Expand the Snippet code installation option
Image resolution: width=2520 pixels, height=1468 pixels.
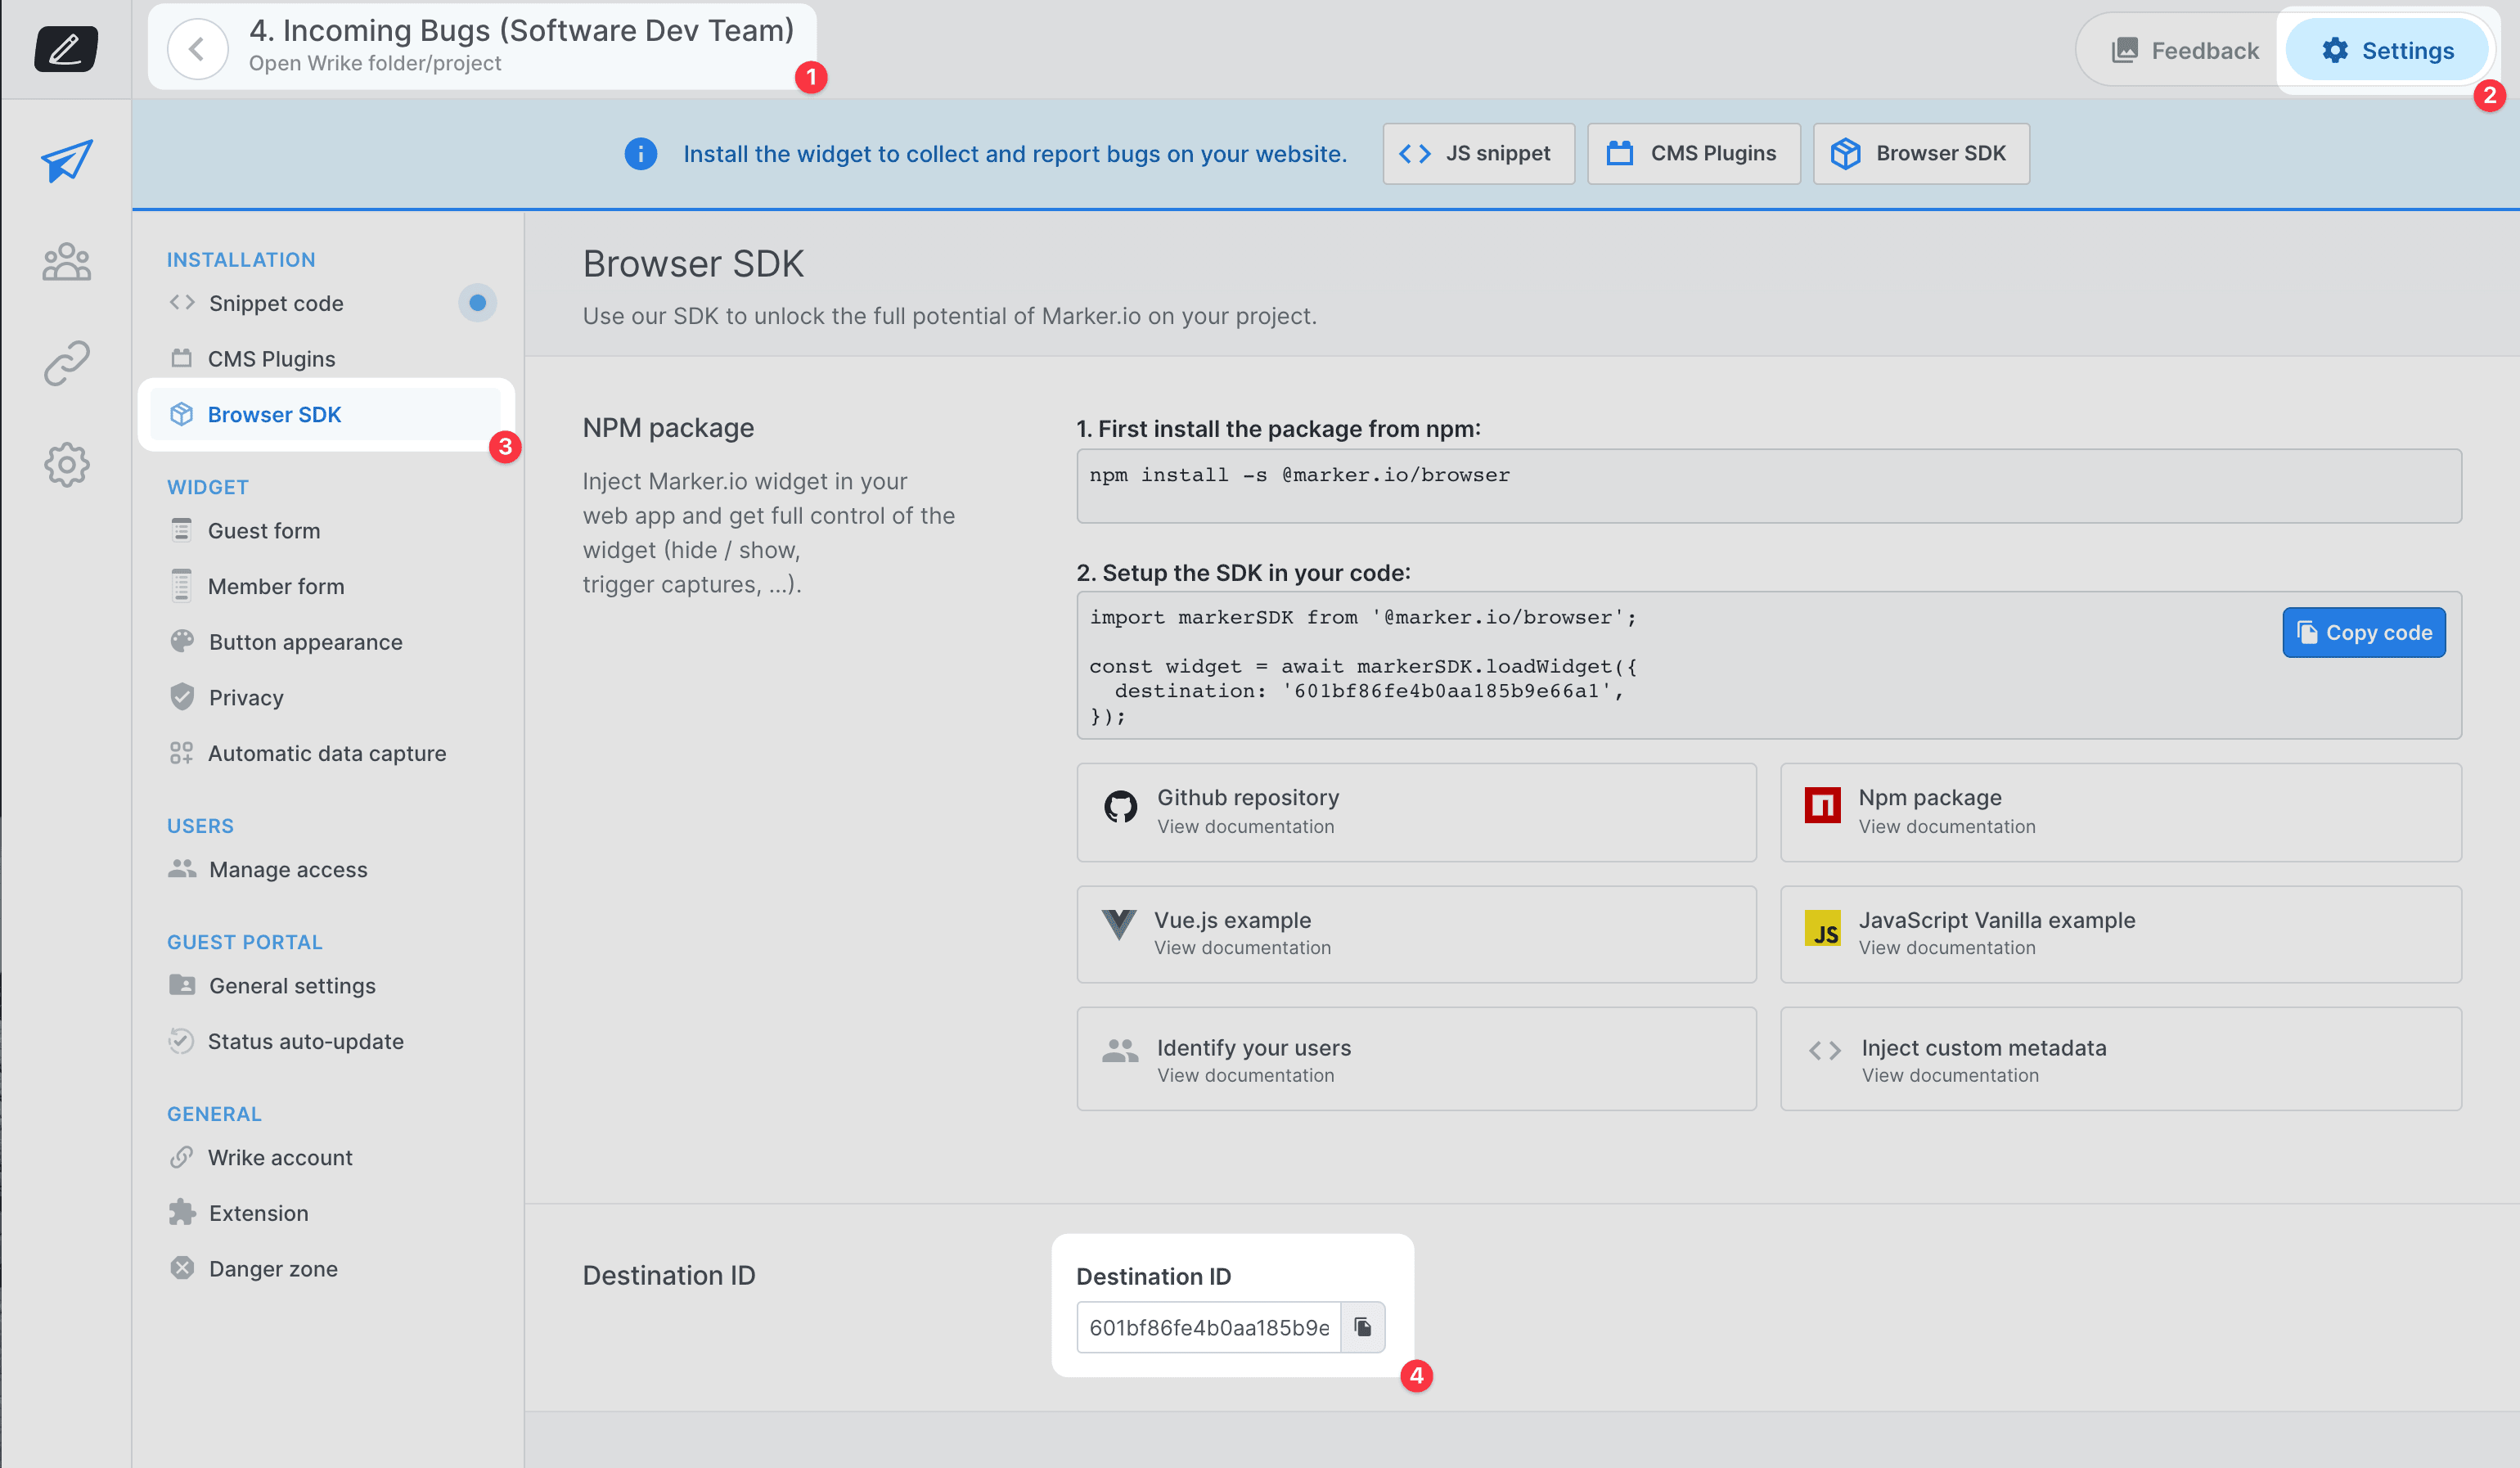(x=274, y=302)
